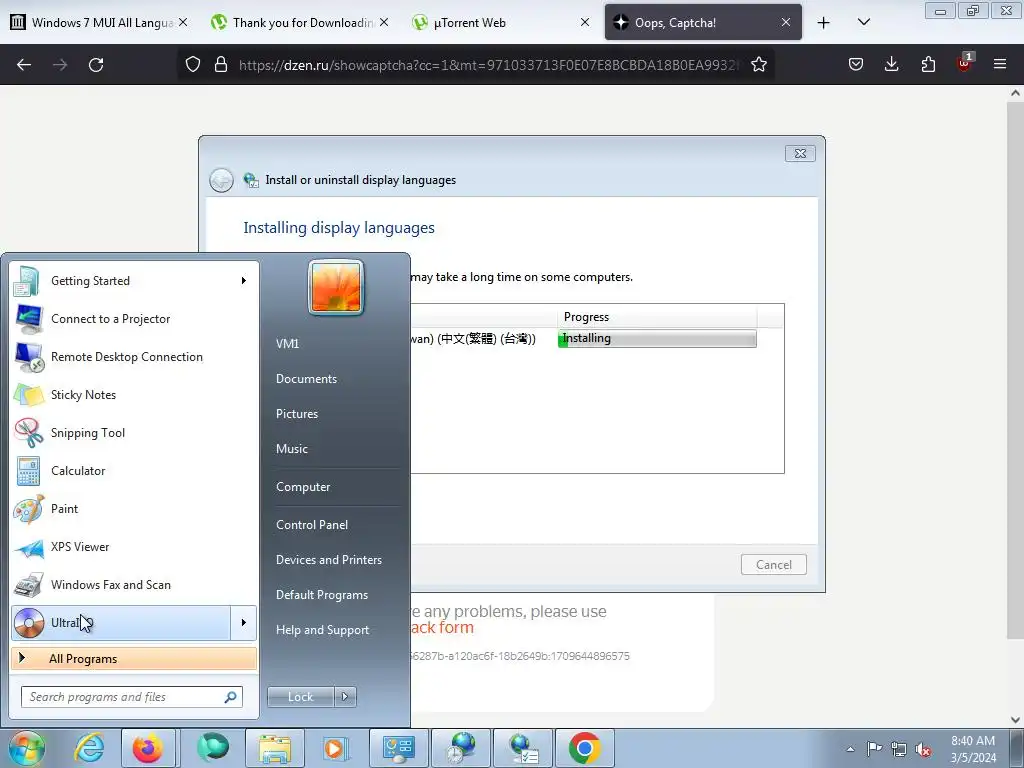Switch to Thank you for Downloading tab
Image resolution: width=1024 pixels, height=768 pixels.
(x=300, y=23)
